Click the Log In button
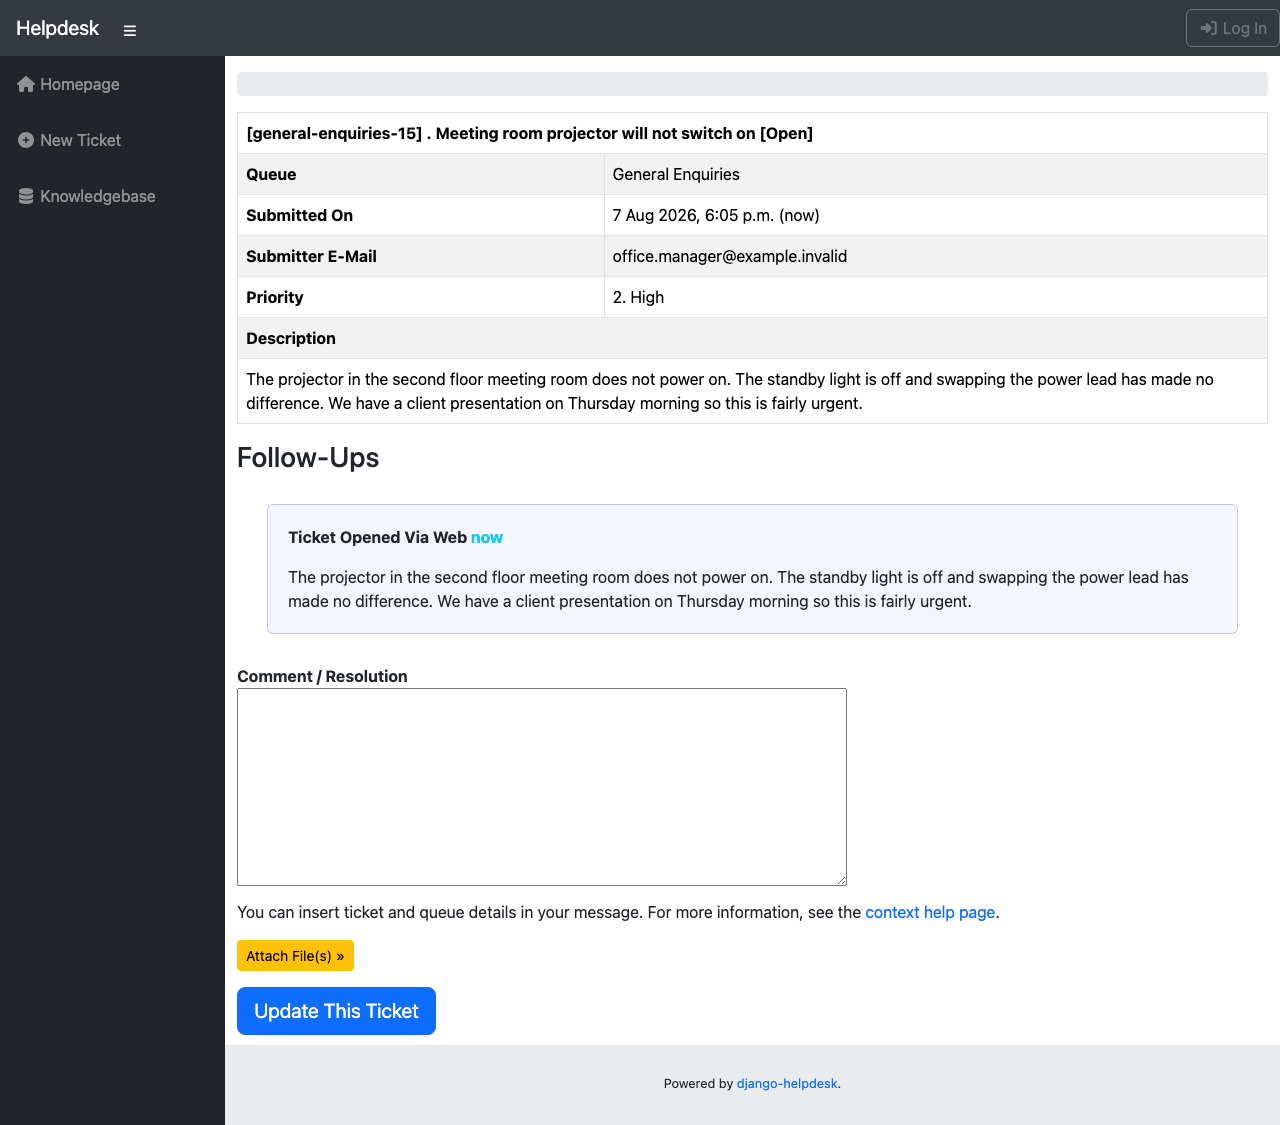 click(x=1233, y=28)
